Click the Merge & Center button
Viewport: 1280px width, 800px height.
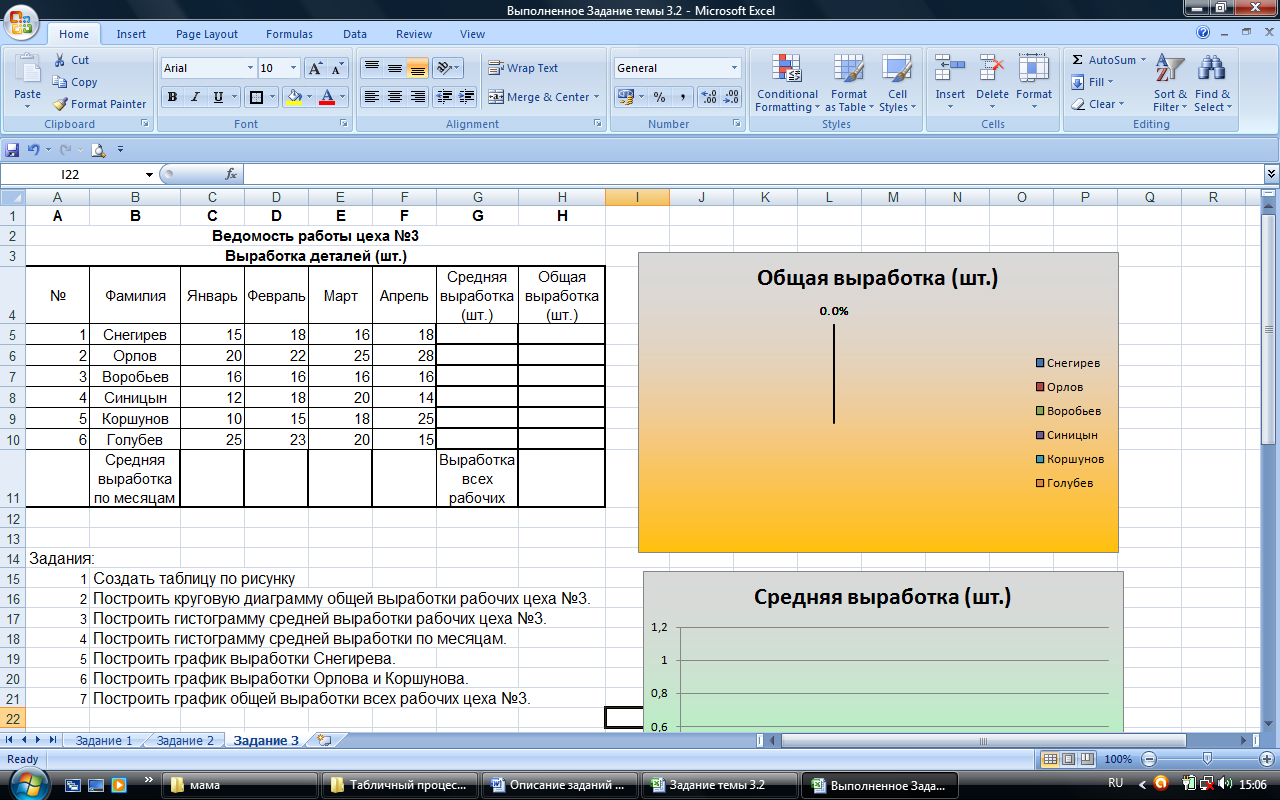pos(543,97)
